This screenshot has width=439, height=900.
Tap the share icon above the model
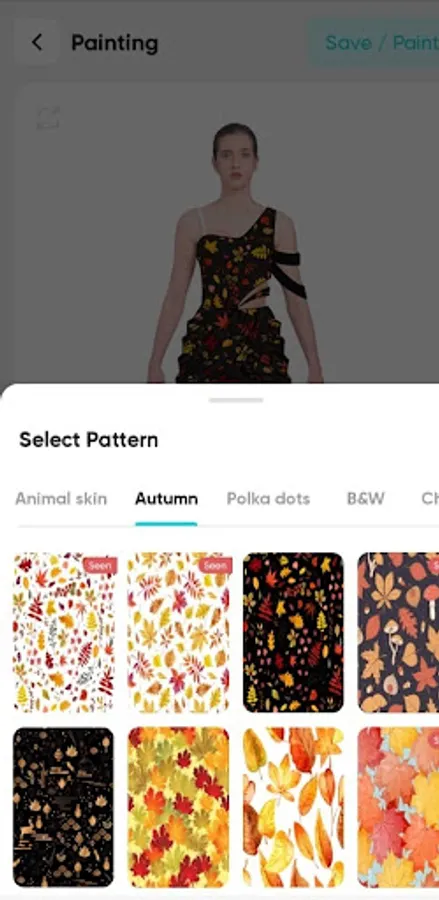48,118
